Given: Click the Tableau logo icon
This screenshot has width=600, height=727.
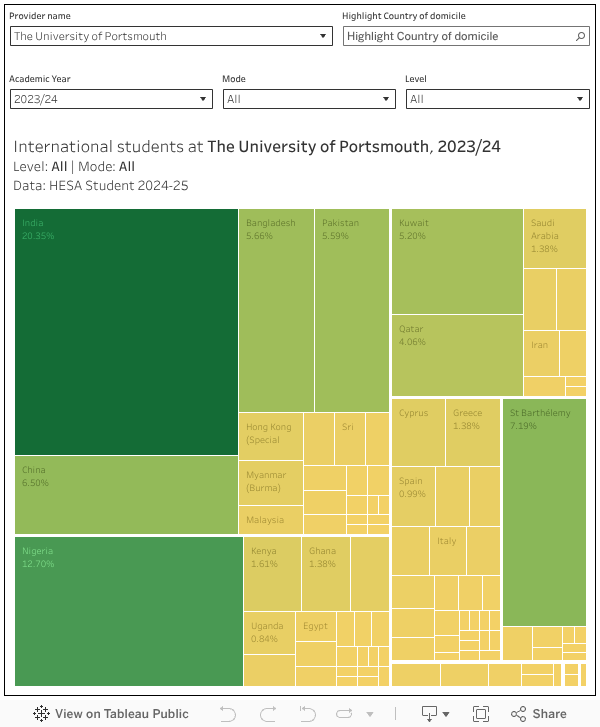Looking at the screenshot, I should pos(41,714).
